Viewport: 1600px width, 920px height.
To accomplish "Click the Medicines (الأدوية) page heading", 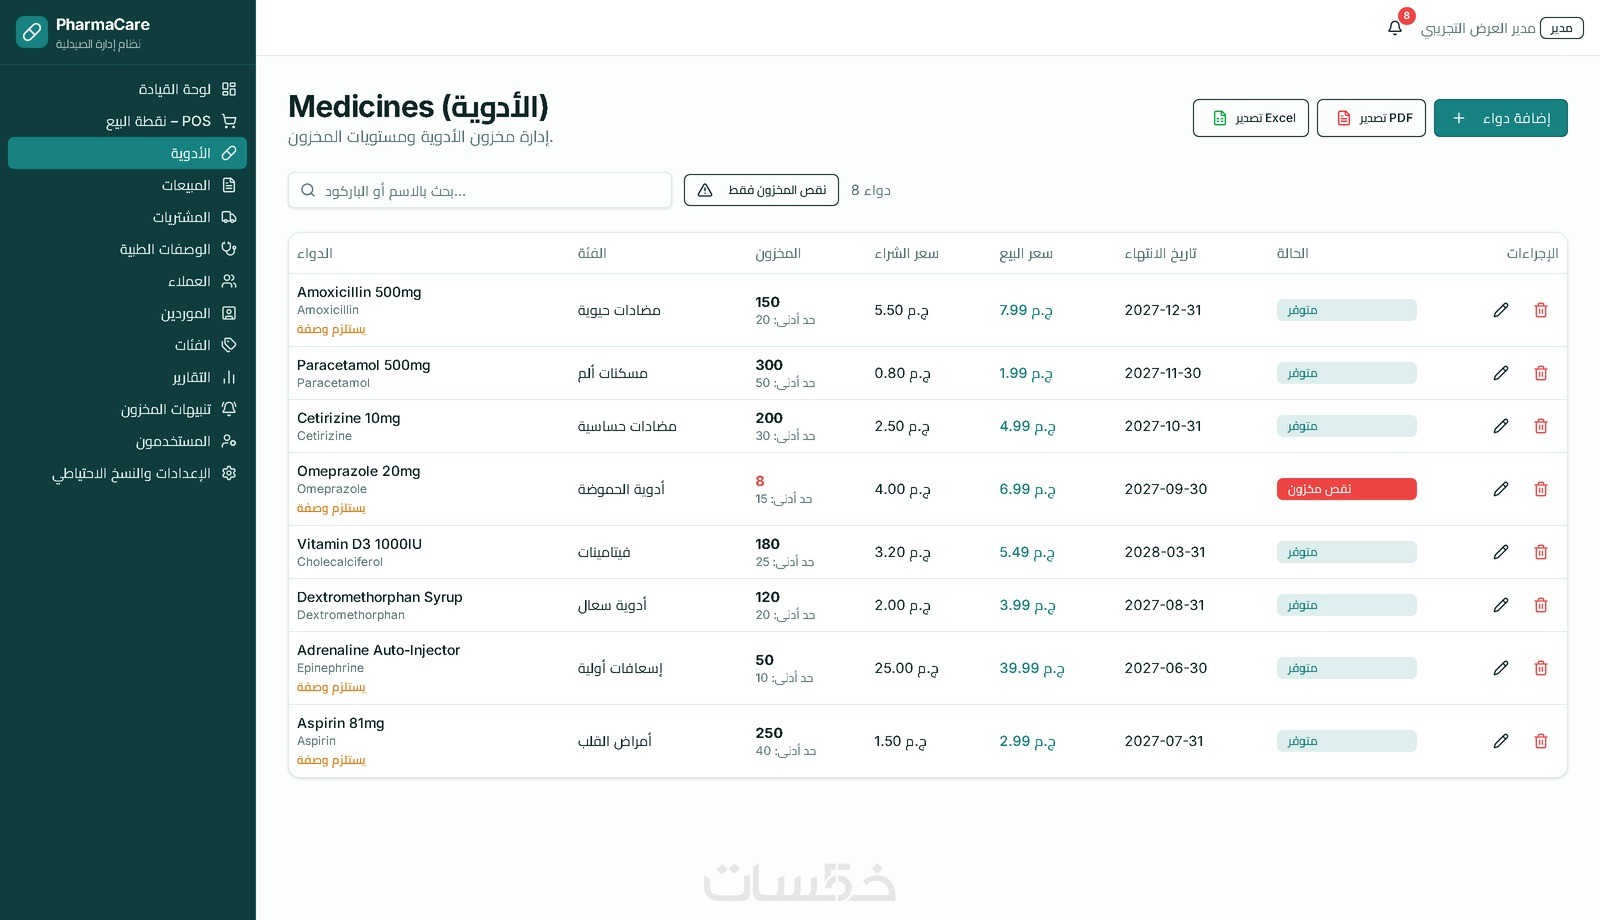I will [418, 106].
